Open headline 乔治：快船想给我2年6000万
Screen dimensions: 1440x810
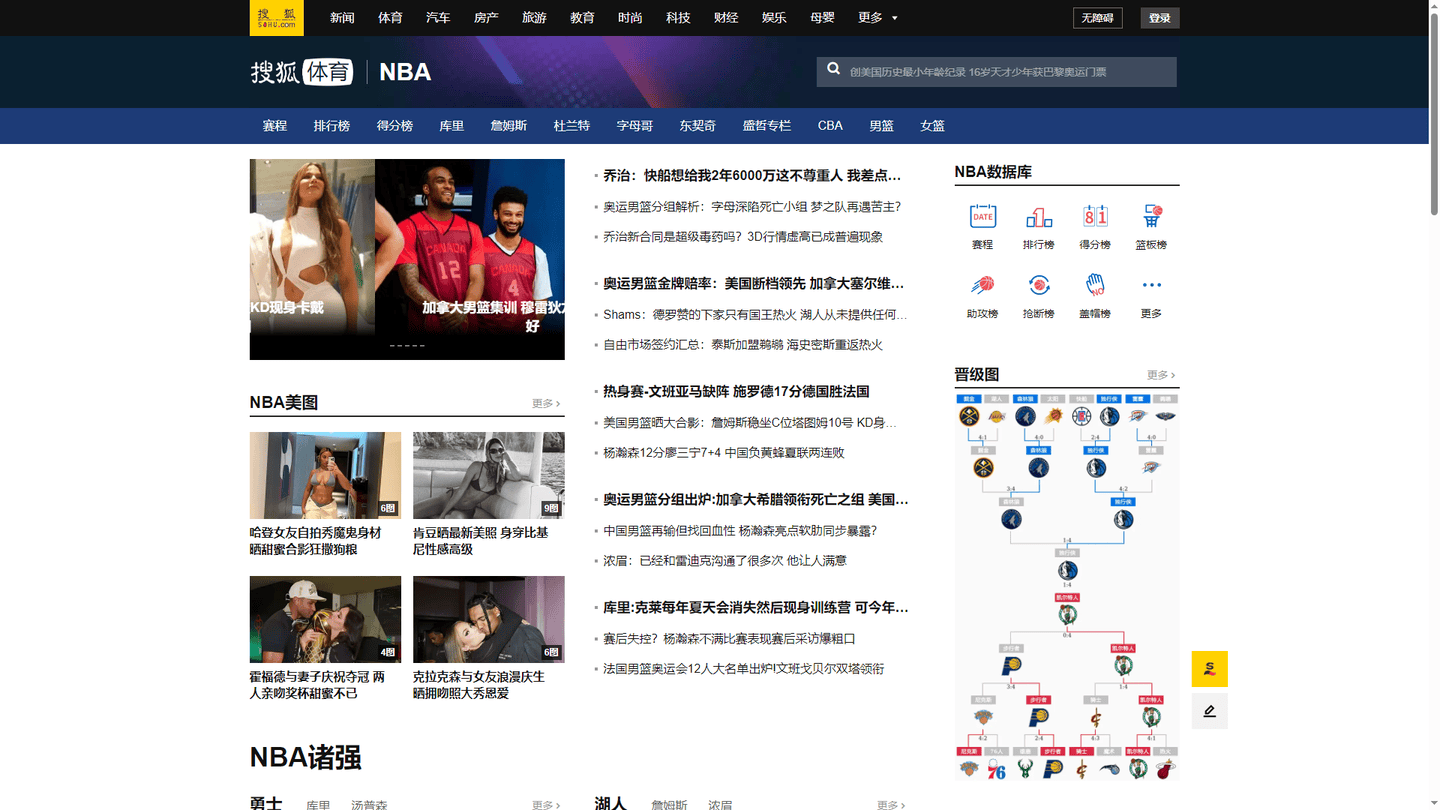click(x=752, y=175)
